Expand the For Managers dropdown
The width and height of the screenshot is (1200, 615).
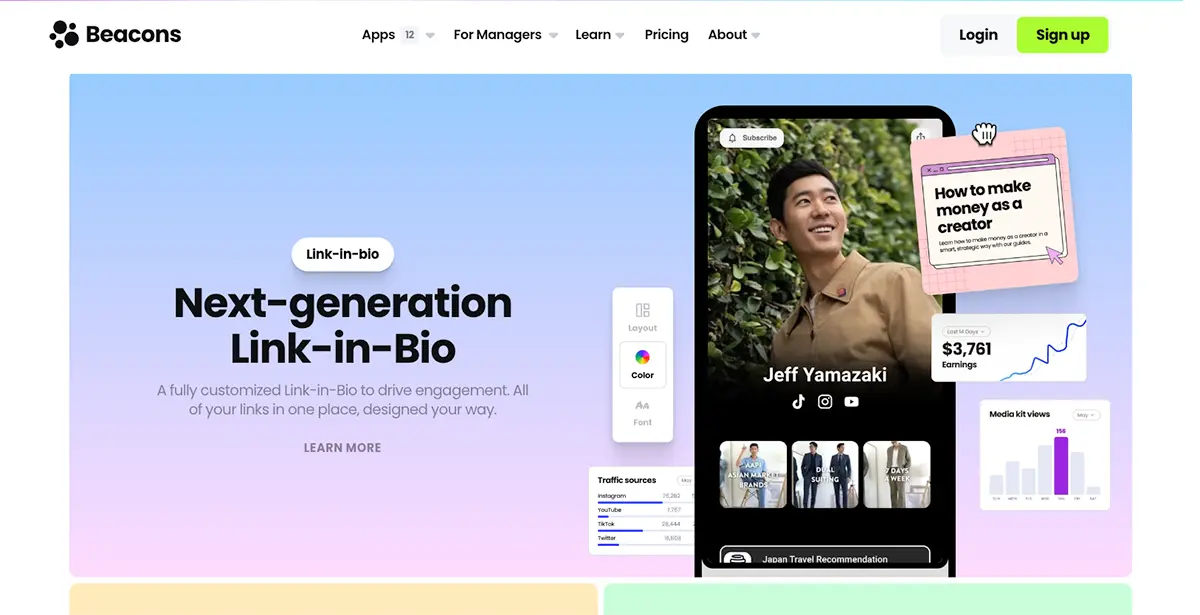[505, 34]
